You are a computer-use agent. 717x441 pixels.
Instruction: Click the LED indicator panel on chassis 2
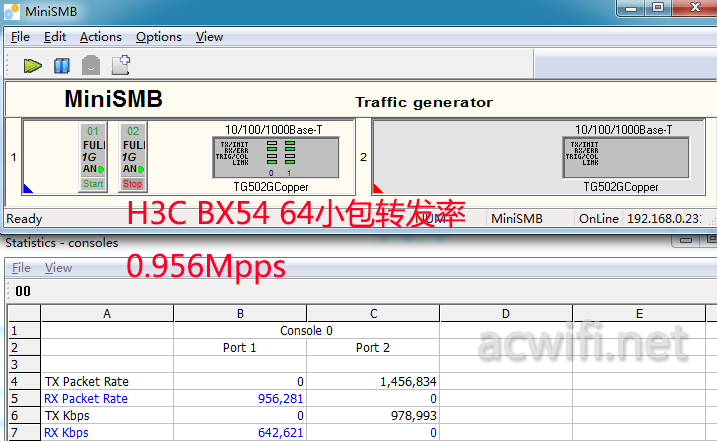(626, 157)
